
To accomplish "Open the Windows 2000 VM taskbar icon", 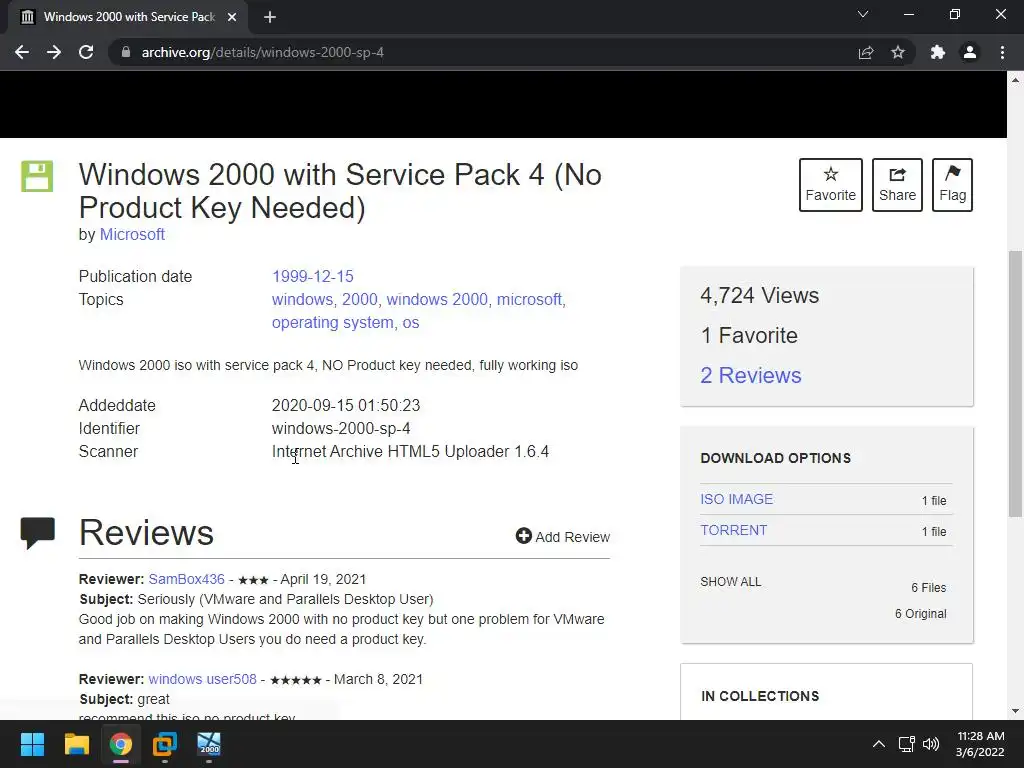I will pos(209,744).
